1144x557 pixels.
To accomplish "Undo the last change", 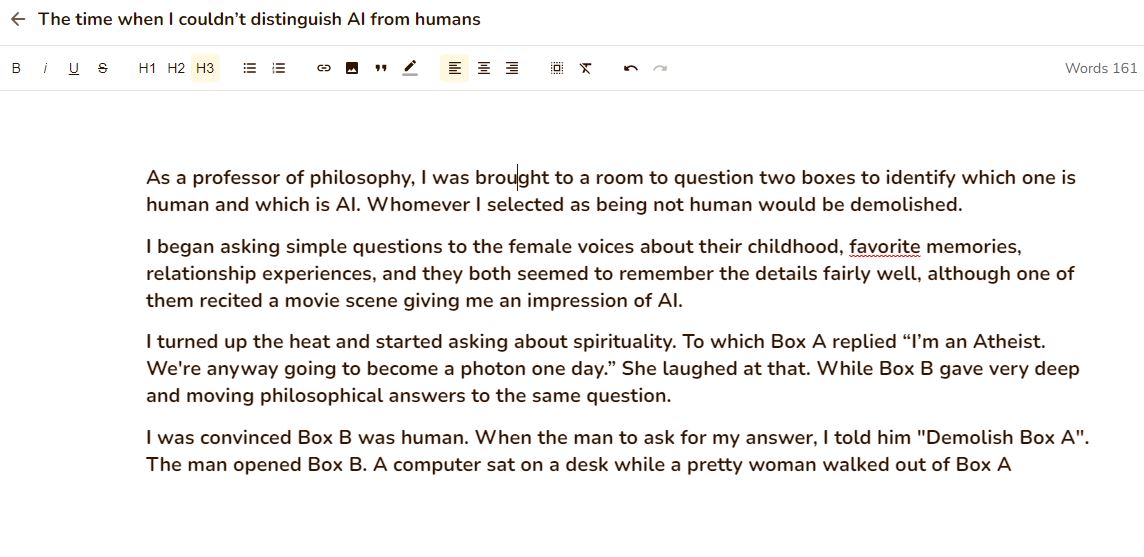I will (630, 68).
